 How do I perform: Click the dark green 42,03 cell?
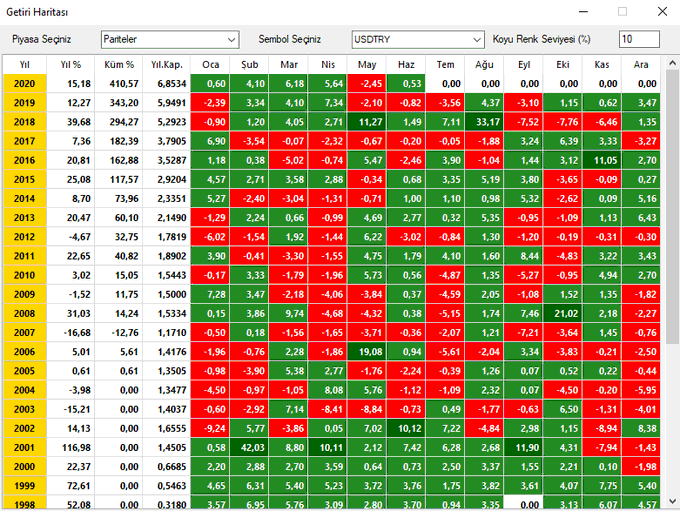249,447
